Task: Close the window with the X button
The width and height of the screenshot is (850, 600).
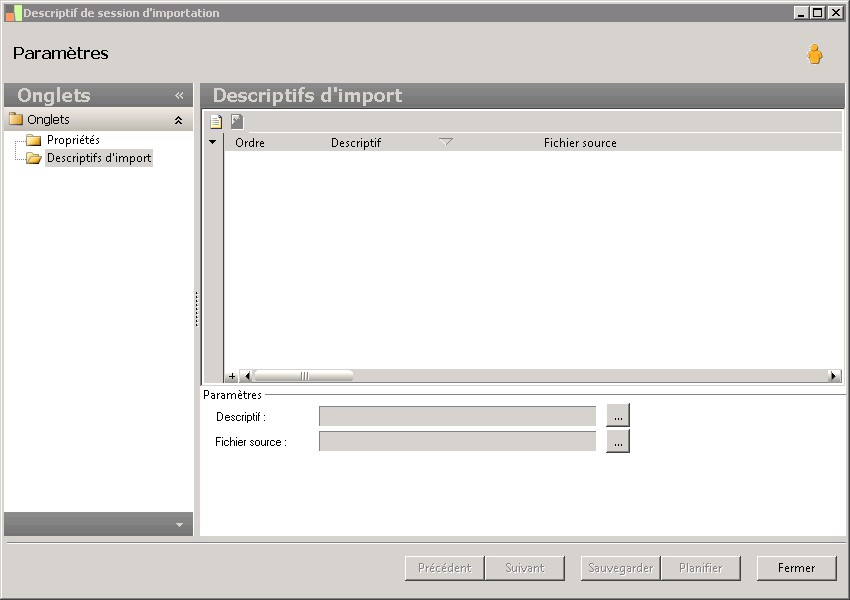Action: pos(835,12)
